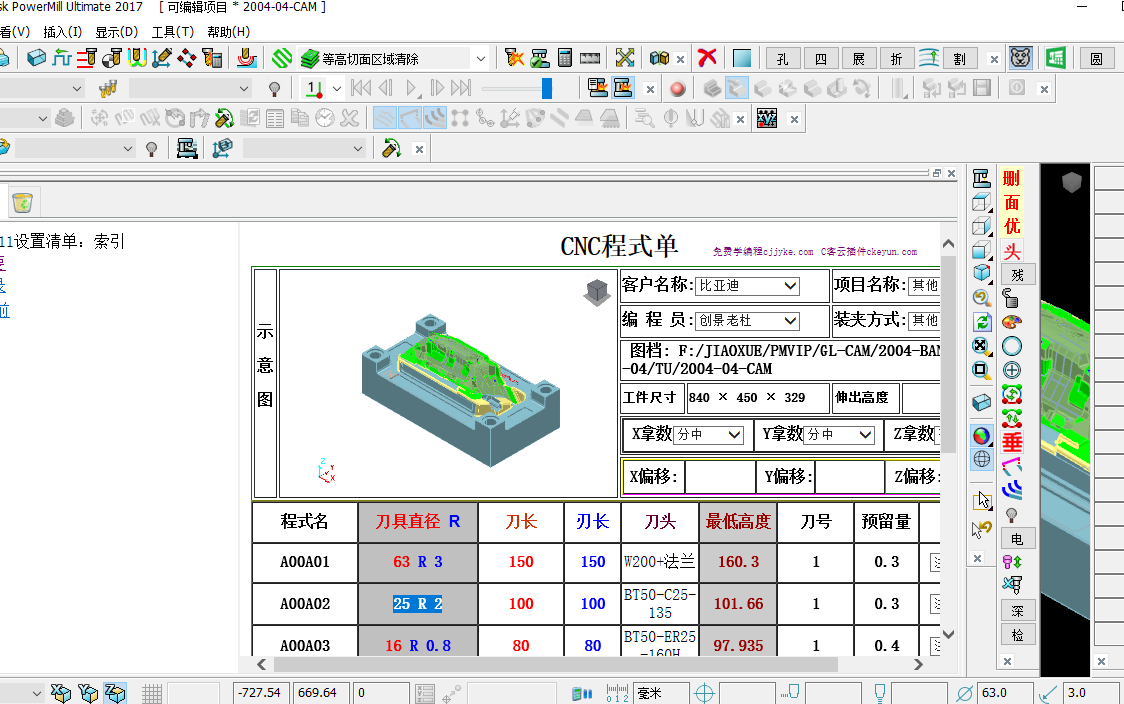Click the simulation speed slider handle

pyautogui.click(x=547, y=88)
